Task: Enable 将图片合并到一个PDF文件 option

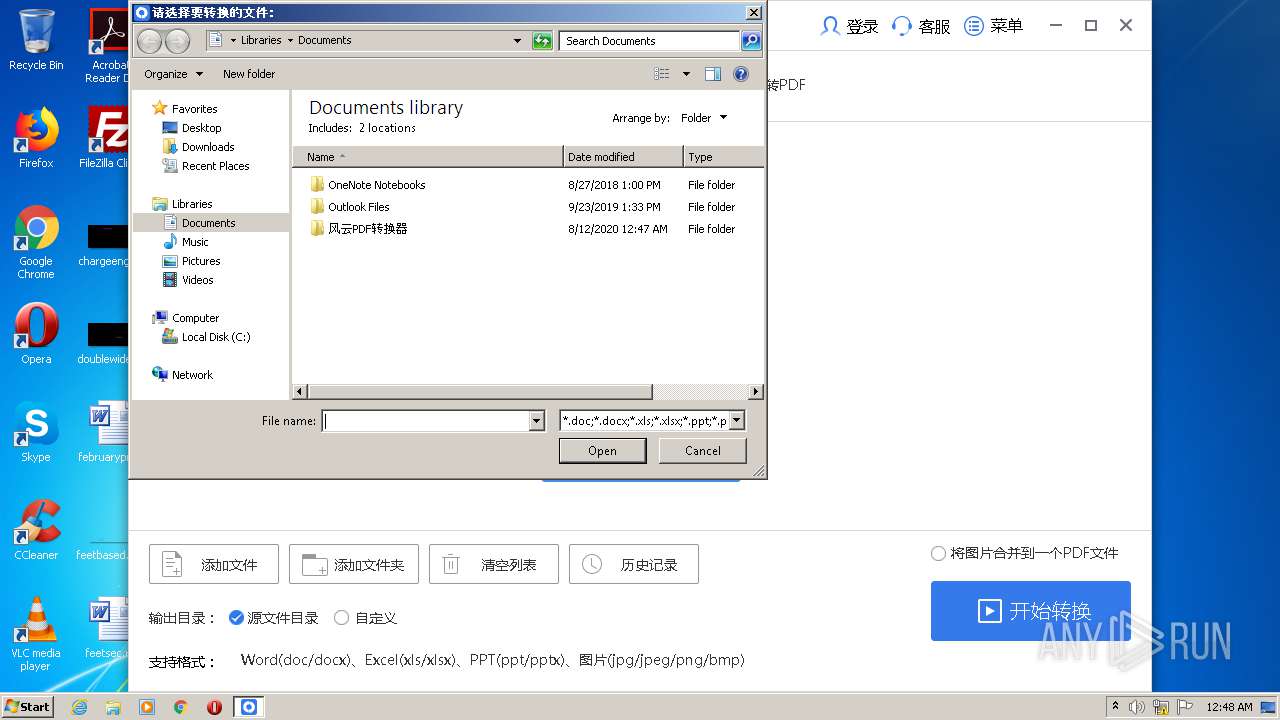Action: tap(938, 553)
